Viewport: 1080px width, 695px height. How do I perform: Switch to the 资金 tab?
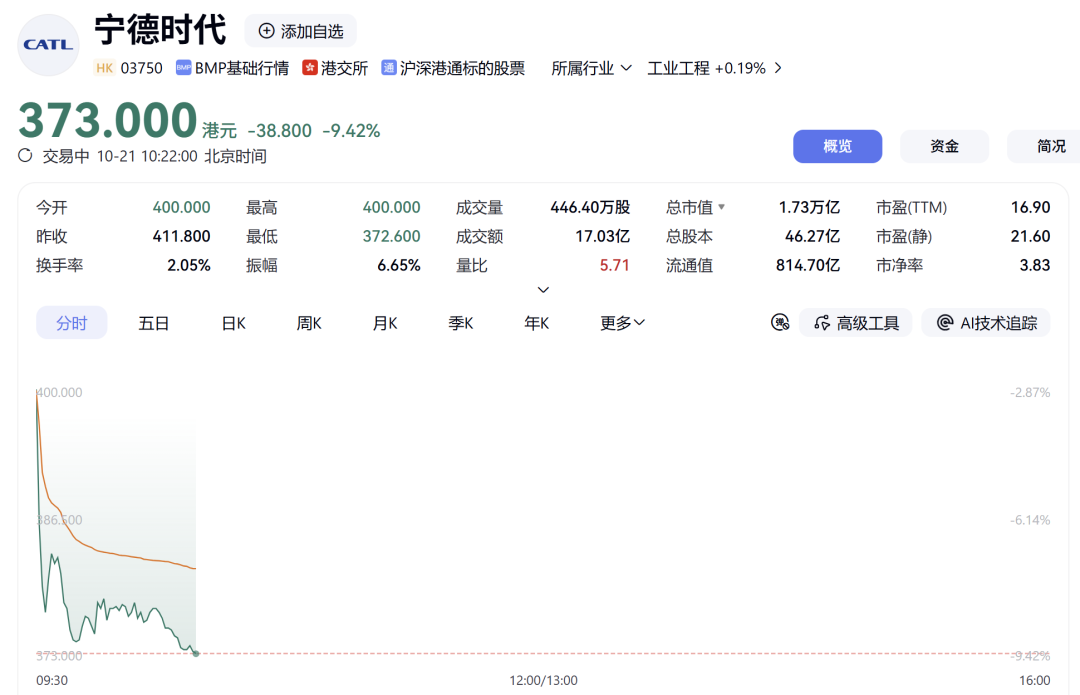click(x=944, y=146)
